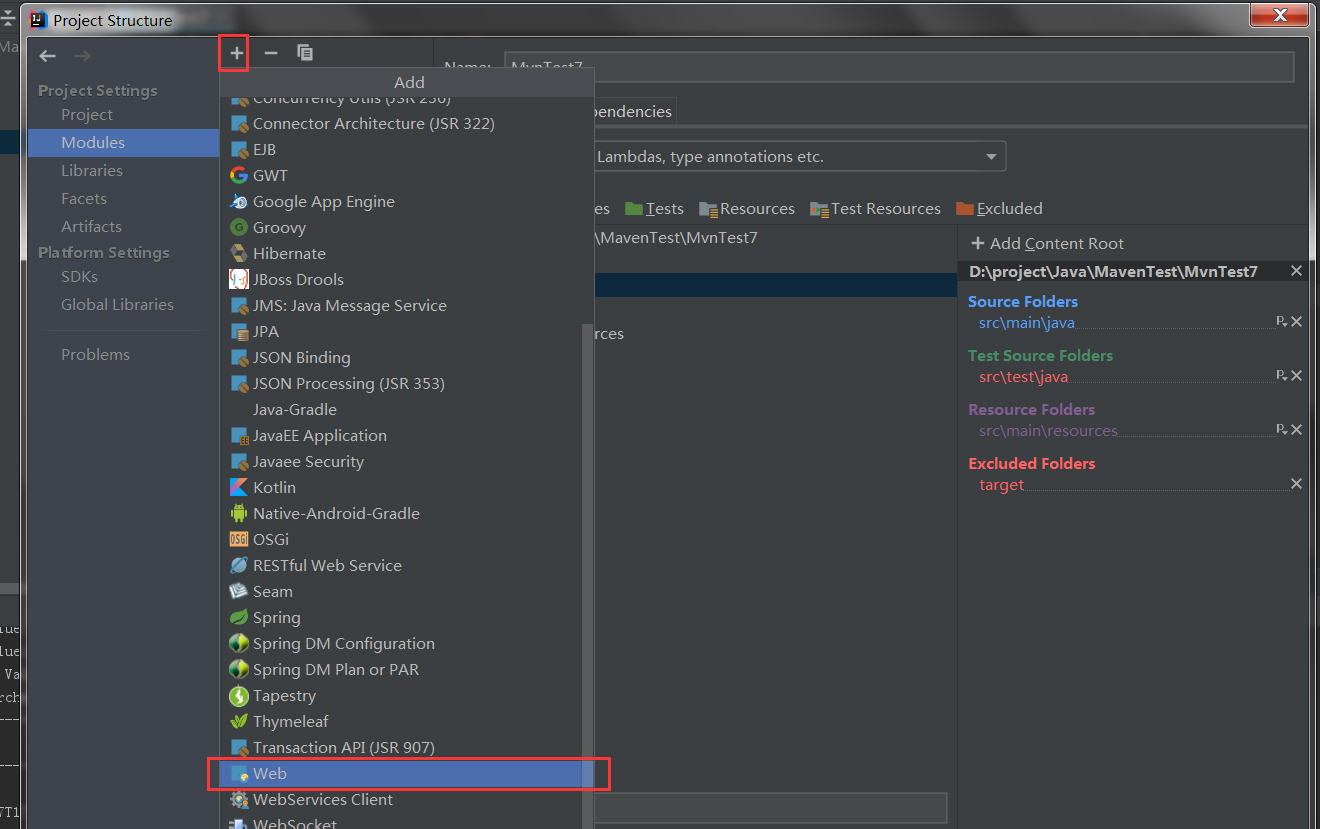Click the GWT Google icon
The height and width of the screenshot is (829, 1320).
point(239,176)
